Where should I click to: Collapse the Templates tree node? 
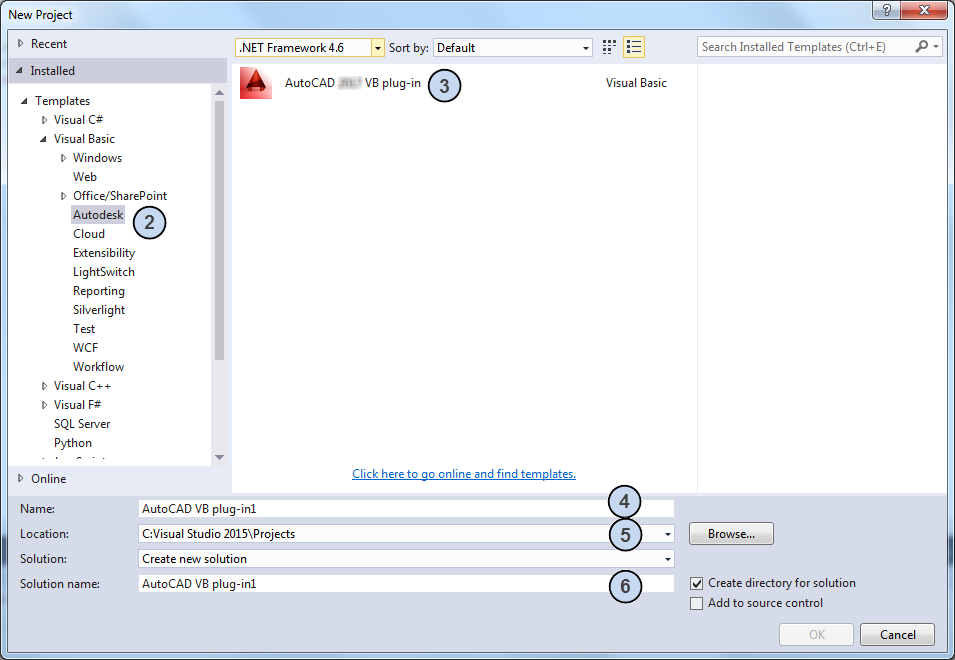24,101
